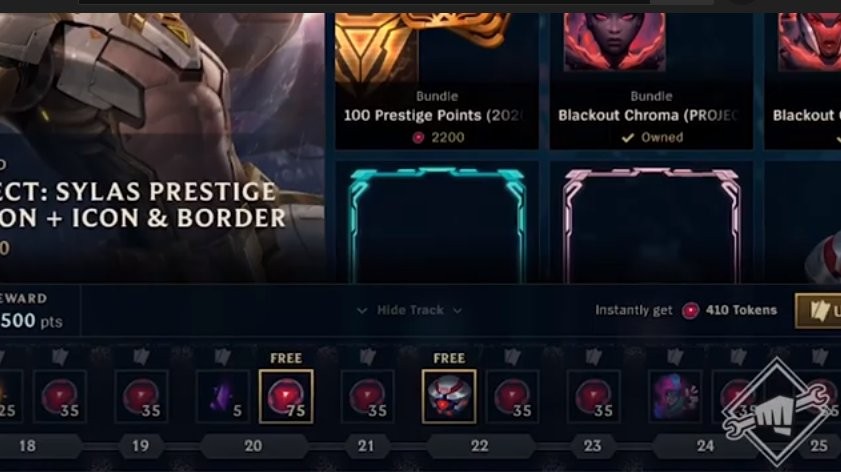Viewport: 841px width, 472px height.
Task: Open the owned Blackout Chroma bundle
Action: tap(651, 80)
